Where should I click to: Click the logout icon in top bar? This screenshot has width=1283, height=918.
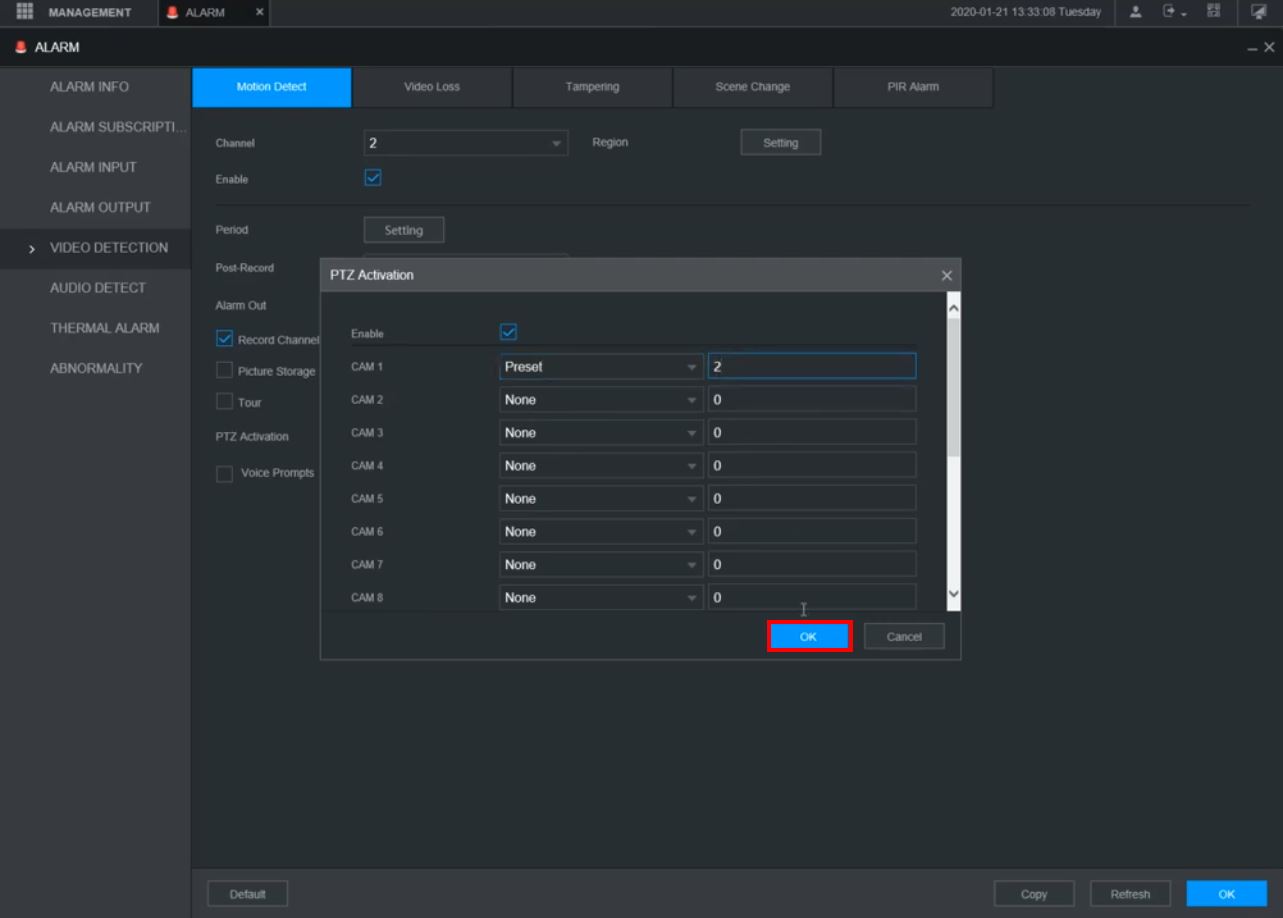coord(1170,12)
